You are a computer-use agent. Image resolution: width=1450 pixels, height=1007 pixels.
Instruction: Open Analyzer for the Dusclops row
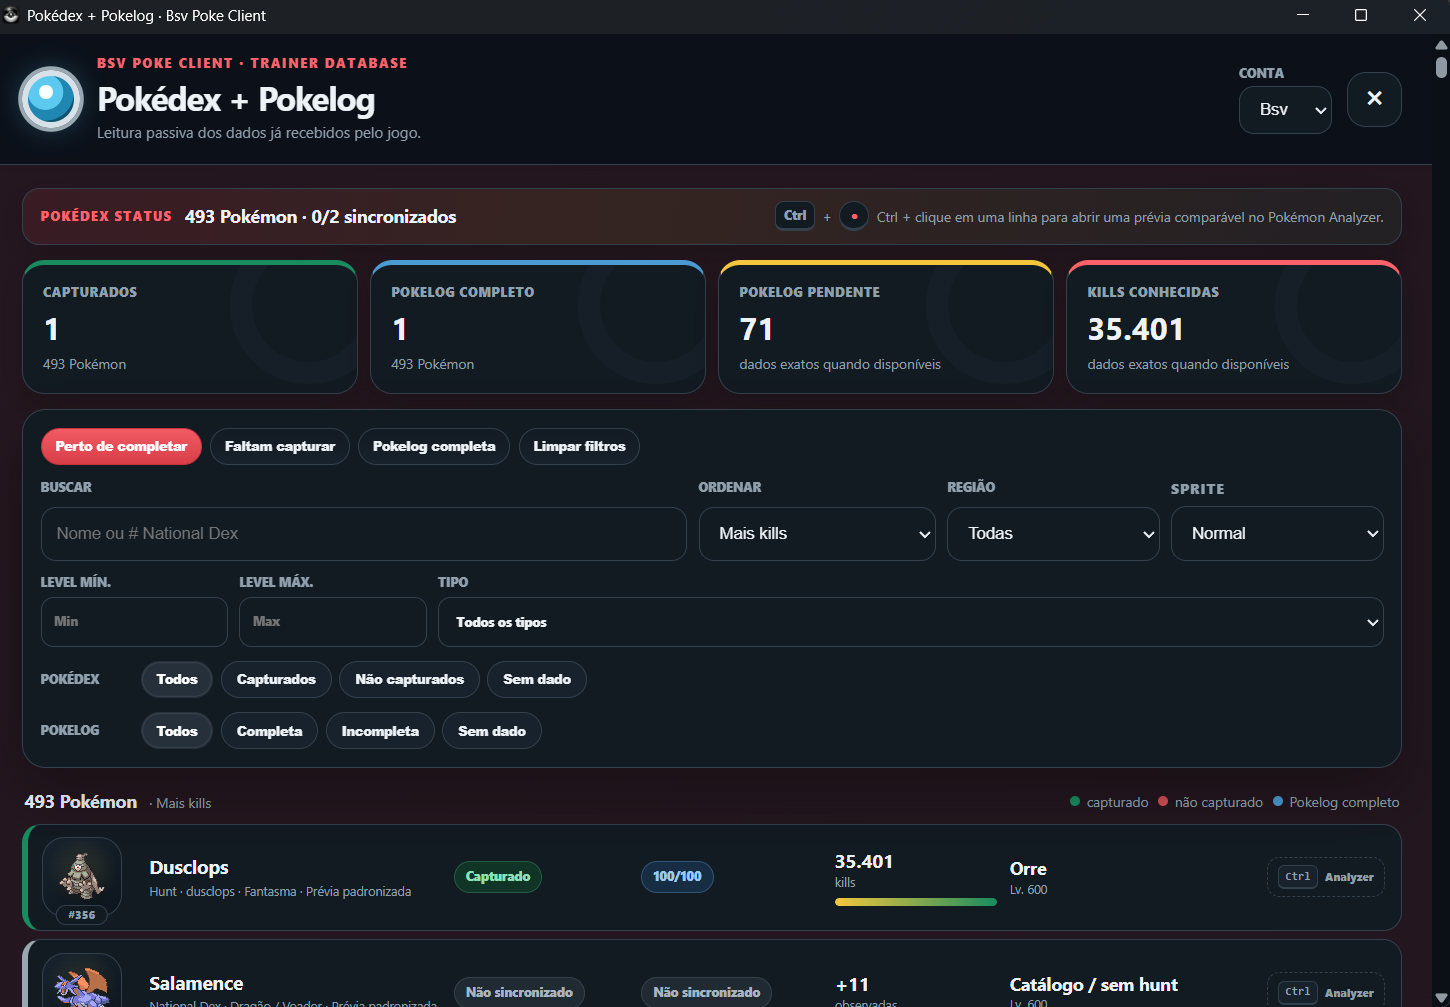point(1326,877)
